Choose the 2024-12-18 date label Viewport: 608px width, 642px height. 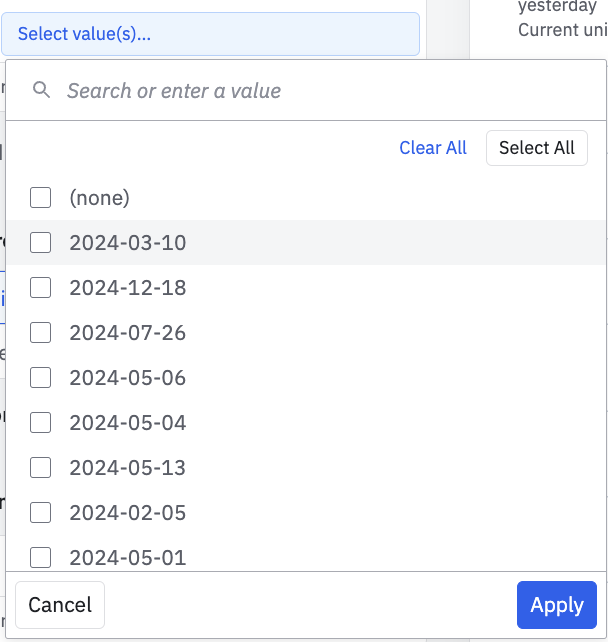click(x=128, y=288)
